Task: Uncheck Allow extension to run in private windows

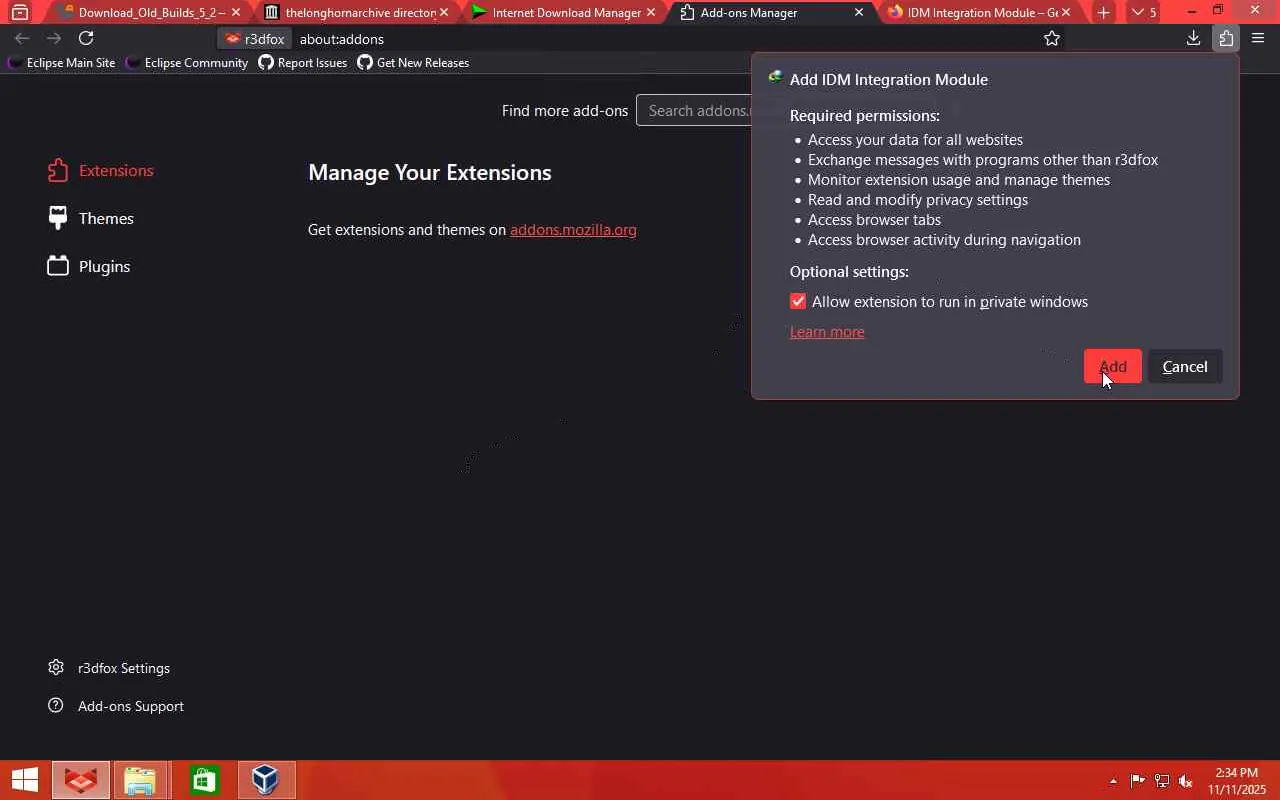Action: pos(798,302)
